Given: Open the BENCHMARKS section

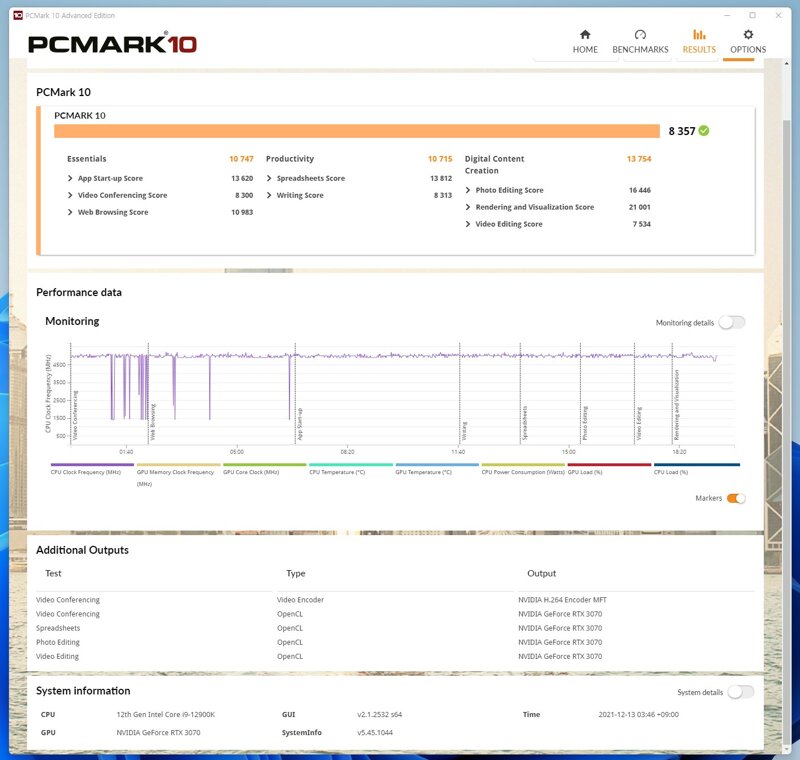Looking at the screenshot, I should point(640,42).
